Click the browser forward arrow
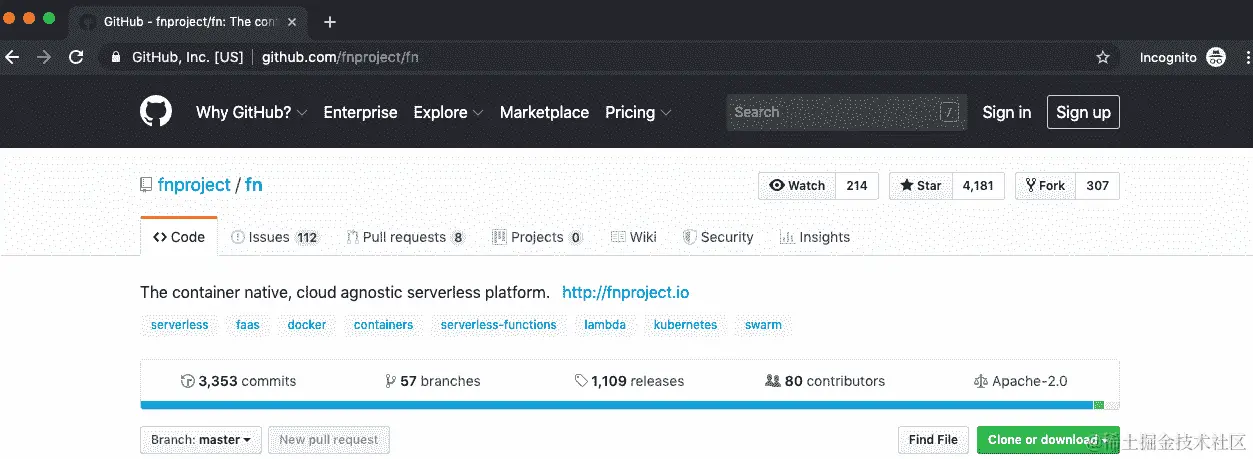The image size is (1253, 459). 44,57
